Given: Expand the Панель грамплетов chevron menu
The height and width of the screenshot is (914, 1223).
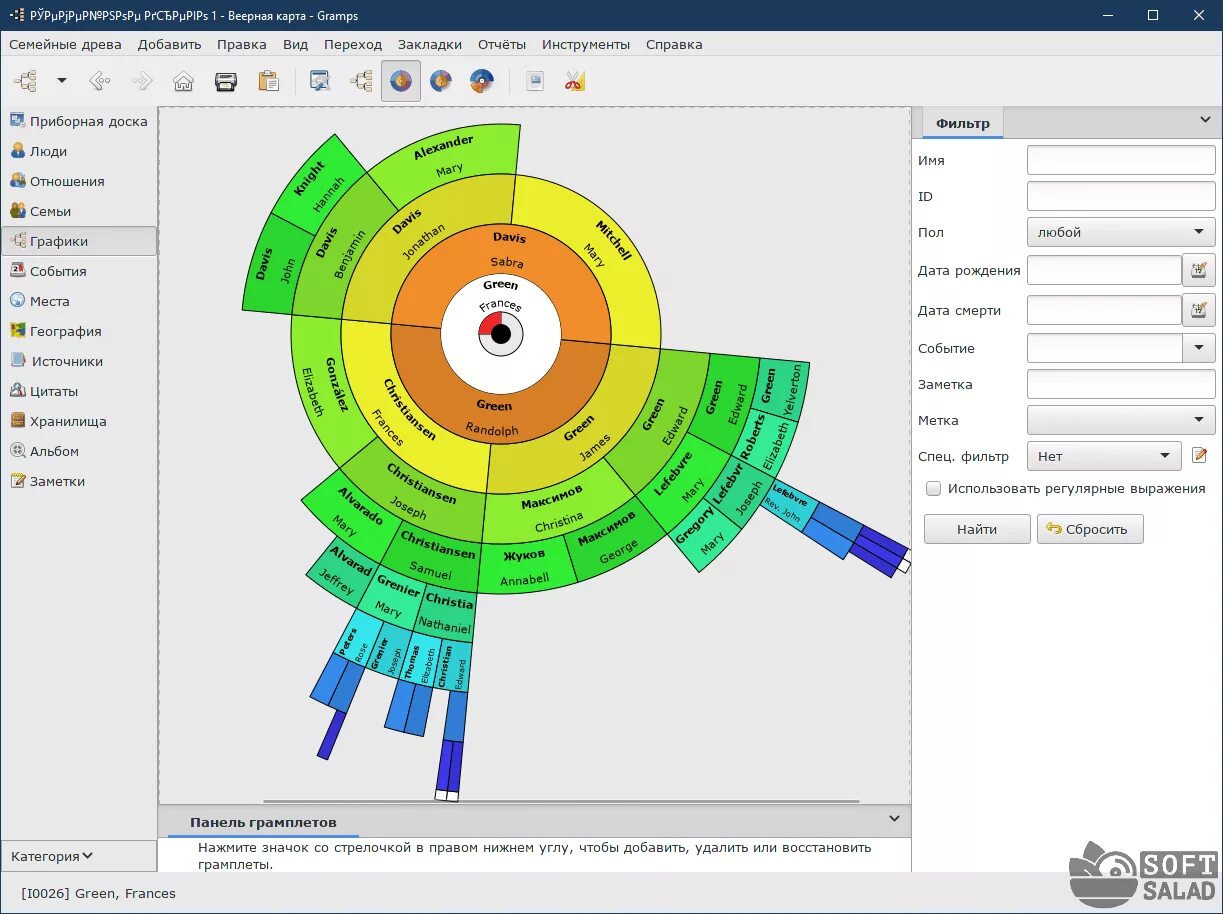Looking at the screenshot, I should (x=895, y=818).
